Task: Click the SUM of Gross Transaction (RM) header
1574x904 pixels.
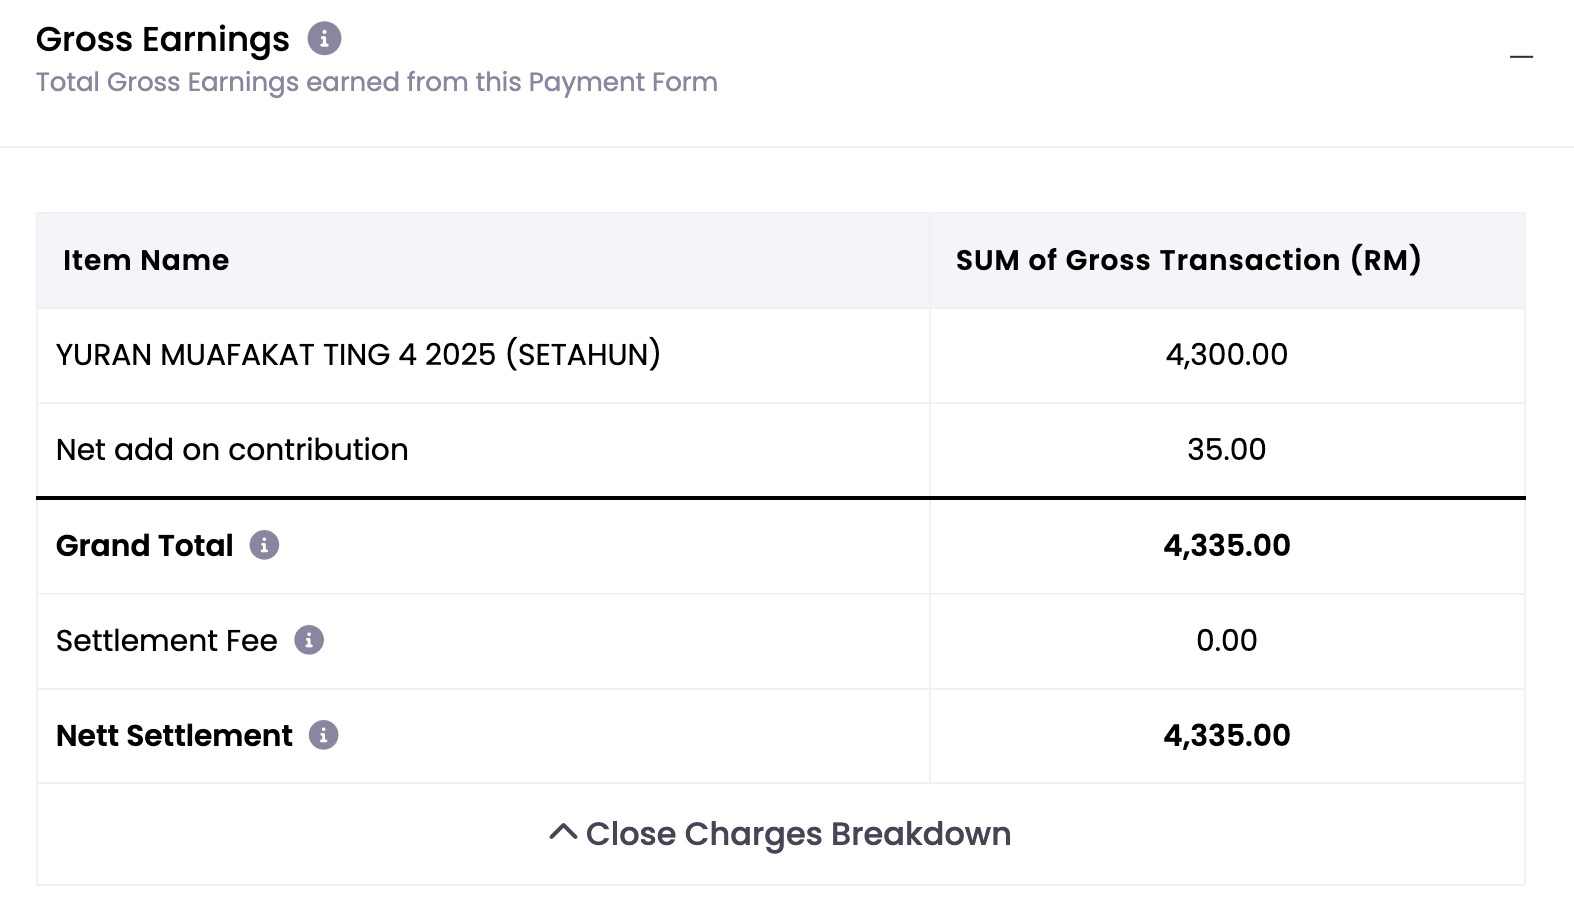Action: [1188, 260]
